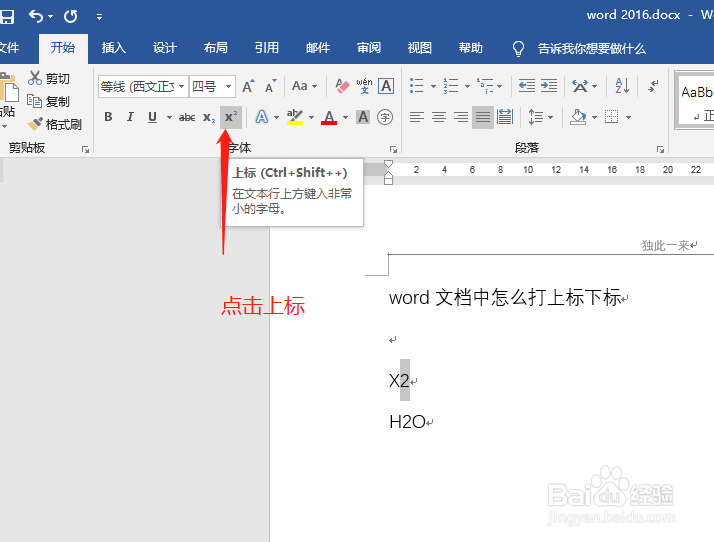Viewport: 714px width, 542px height.
Task: Click the Undo arrow icon
Action: [x=36, y=16]
